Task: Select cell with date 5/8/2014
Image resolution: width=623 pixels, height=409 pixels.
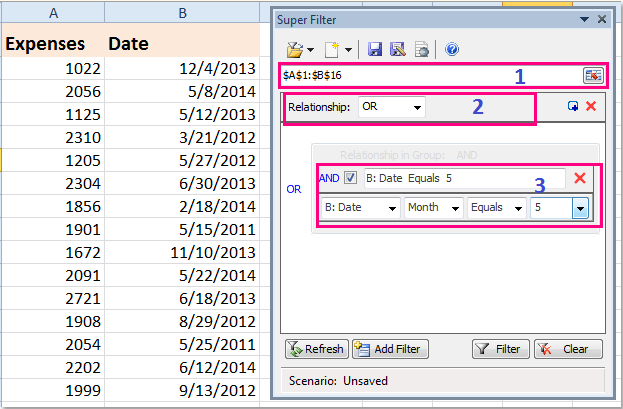Action: coord(182,91)
